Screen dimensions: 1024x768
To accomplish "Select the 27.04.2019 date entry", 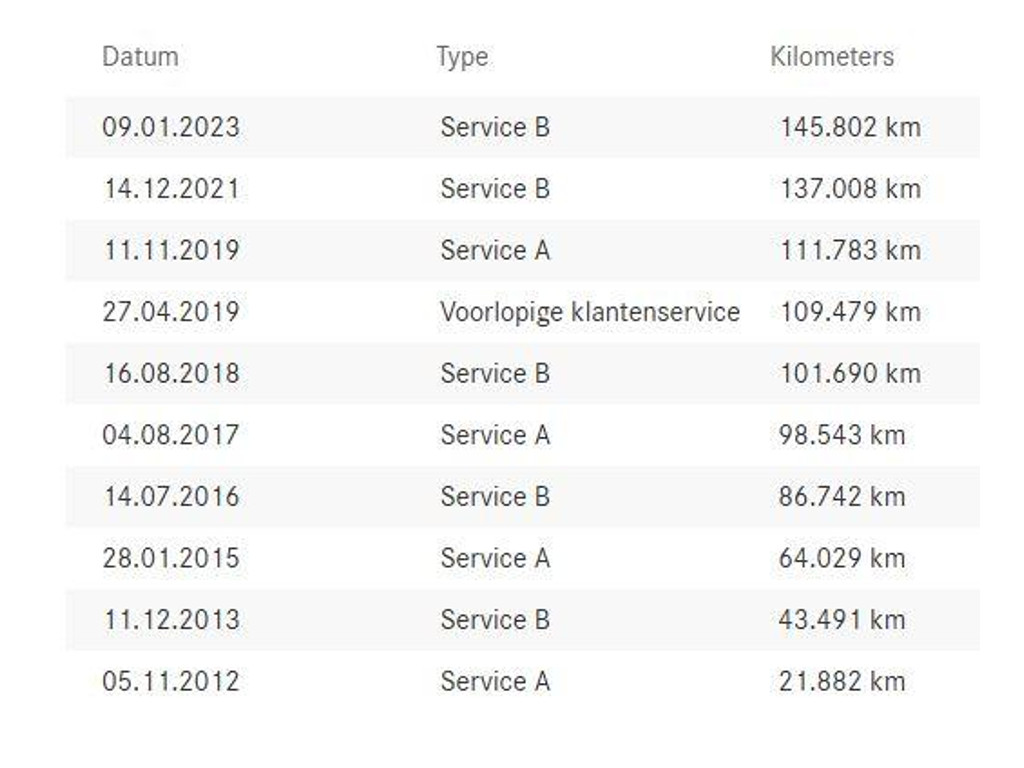I will 171,312.
